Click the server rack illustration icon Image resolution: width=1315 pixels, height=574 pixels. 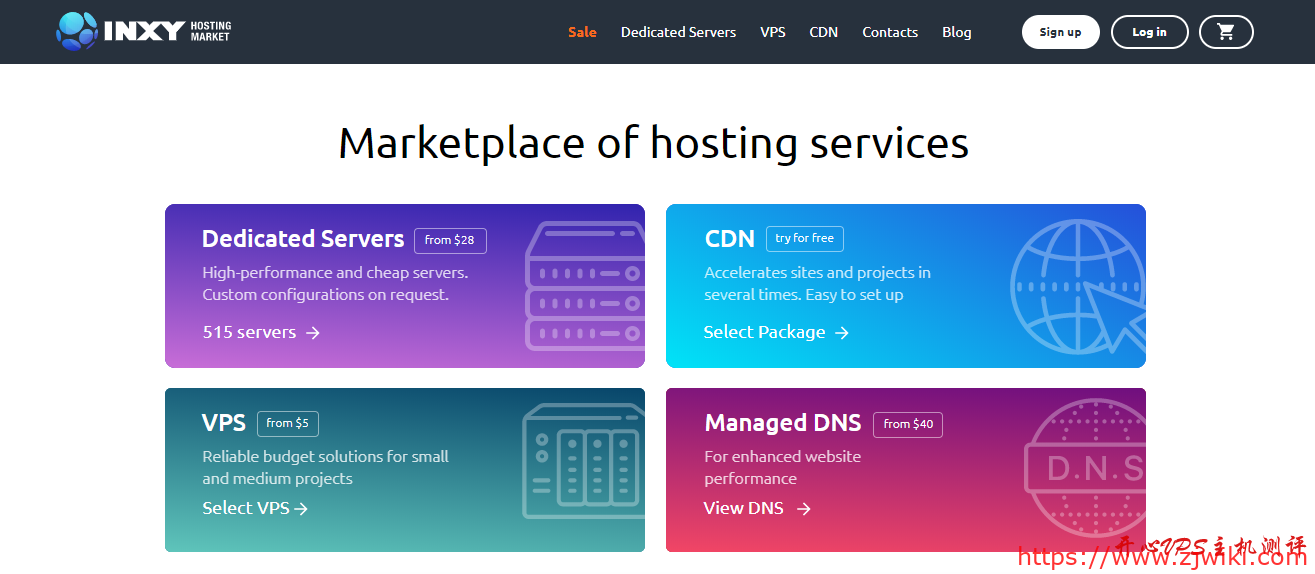(585, 286)
